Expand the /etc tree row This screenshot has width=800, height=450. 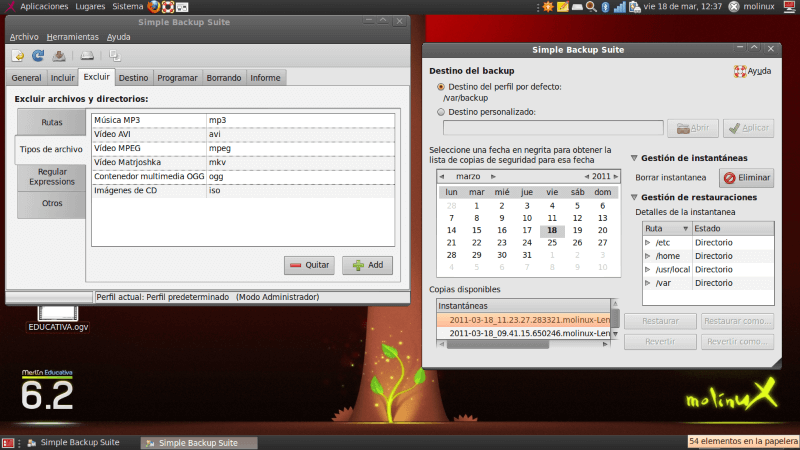click(x=647, y=243)
